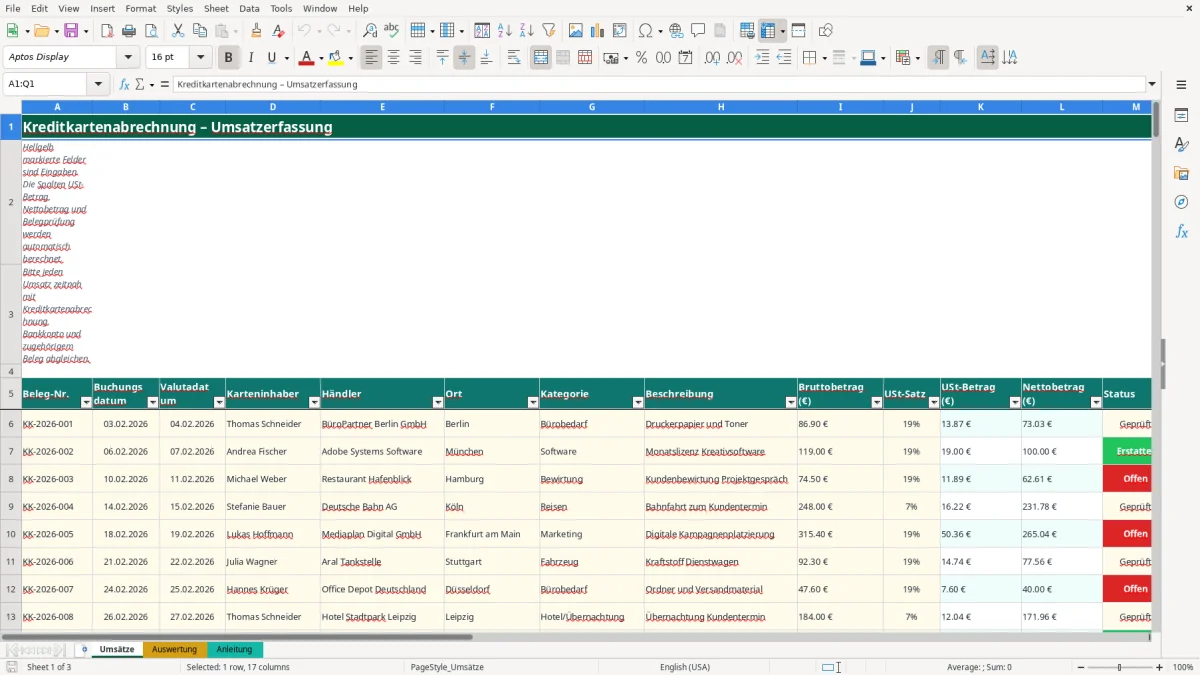Increase indent of cell content
The height and width of the screenshot is (675, 1200).
click(762, 58)
